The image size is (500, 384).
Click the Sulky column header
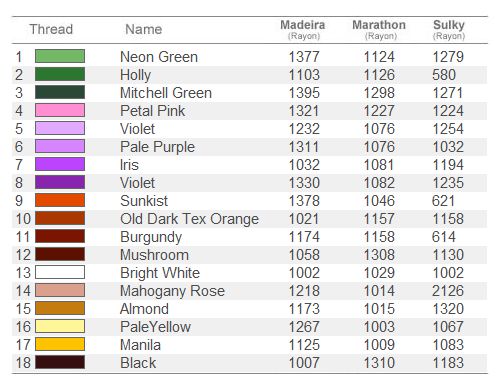click(x=449, y=29)
